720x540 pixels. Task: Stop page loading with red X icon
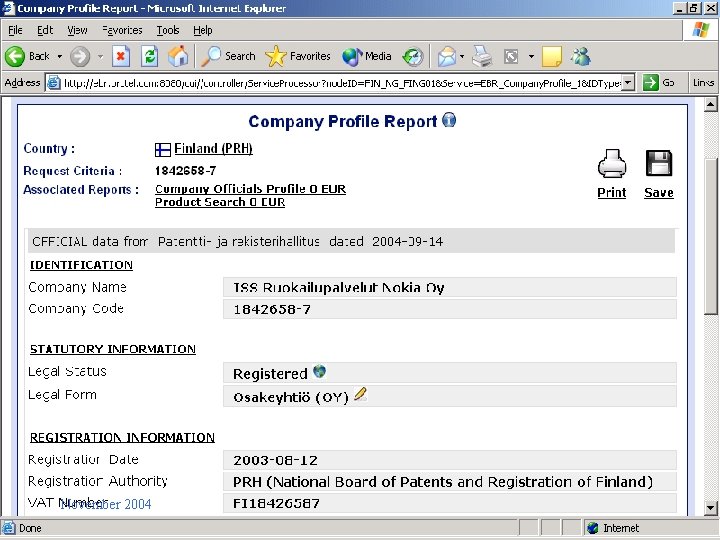pyautogui.click(x=121, y=56)
